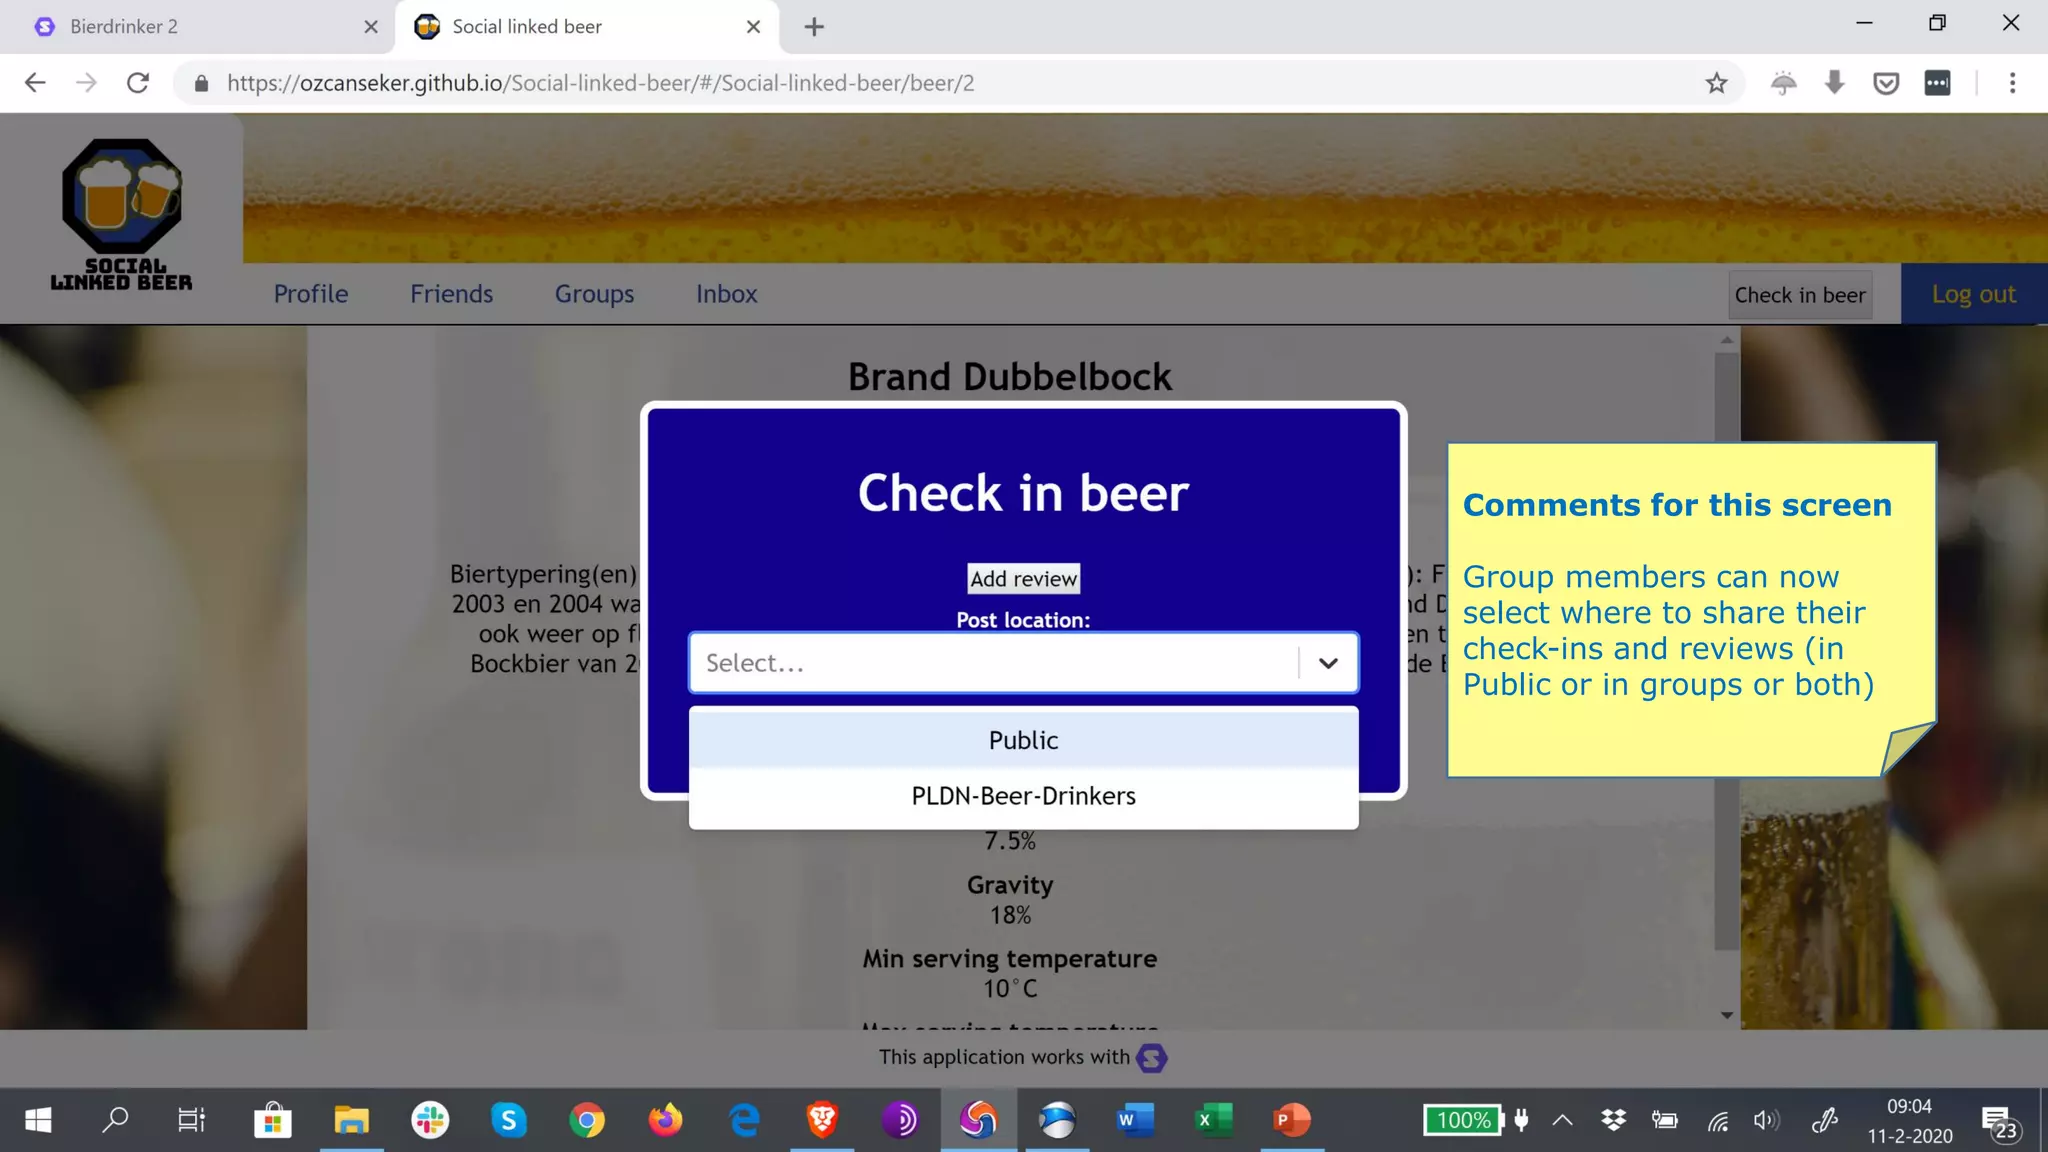The width and height of the screenshot is (2048, 1152).
Task: Click the Solid logo in footer
Action: pos(1151,1058)
